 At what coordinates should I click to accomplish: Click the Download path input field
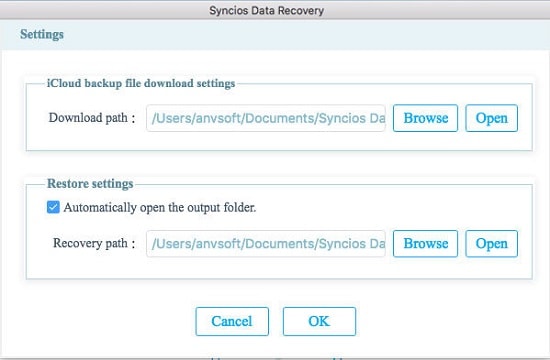[266, 118]
